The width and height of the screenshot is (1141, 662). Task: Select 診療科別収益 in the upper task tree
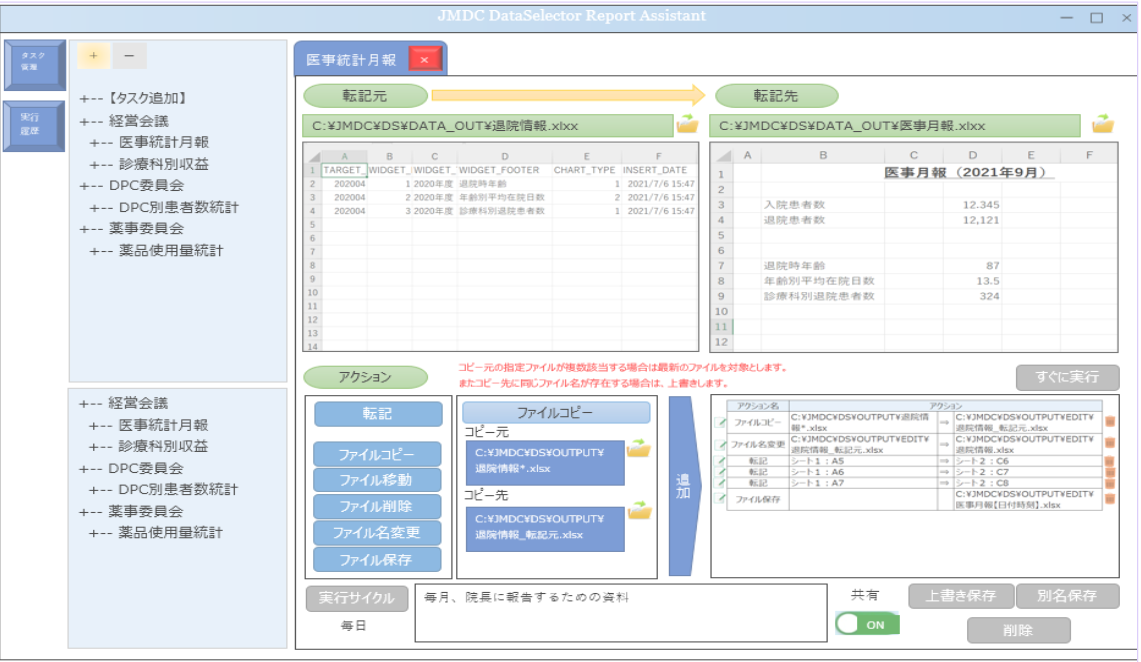pyautogui.click(x=149, y=164)
